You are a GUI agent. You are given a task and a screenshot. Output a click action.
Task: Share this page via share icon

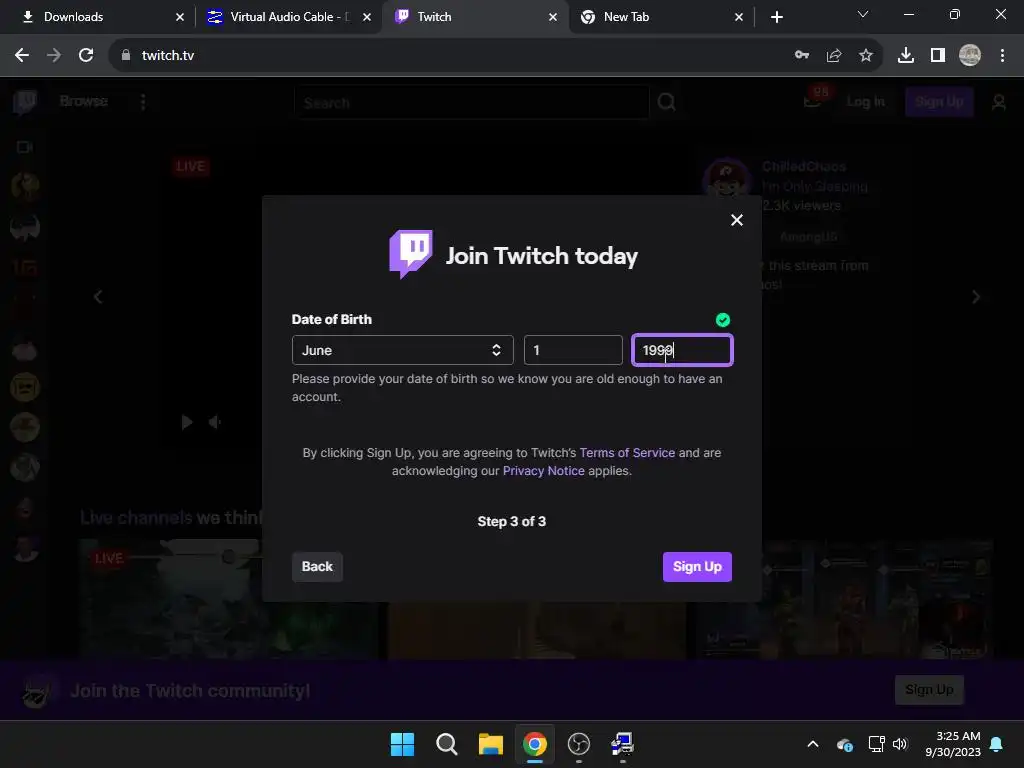(833, 56)
